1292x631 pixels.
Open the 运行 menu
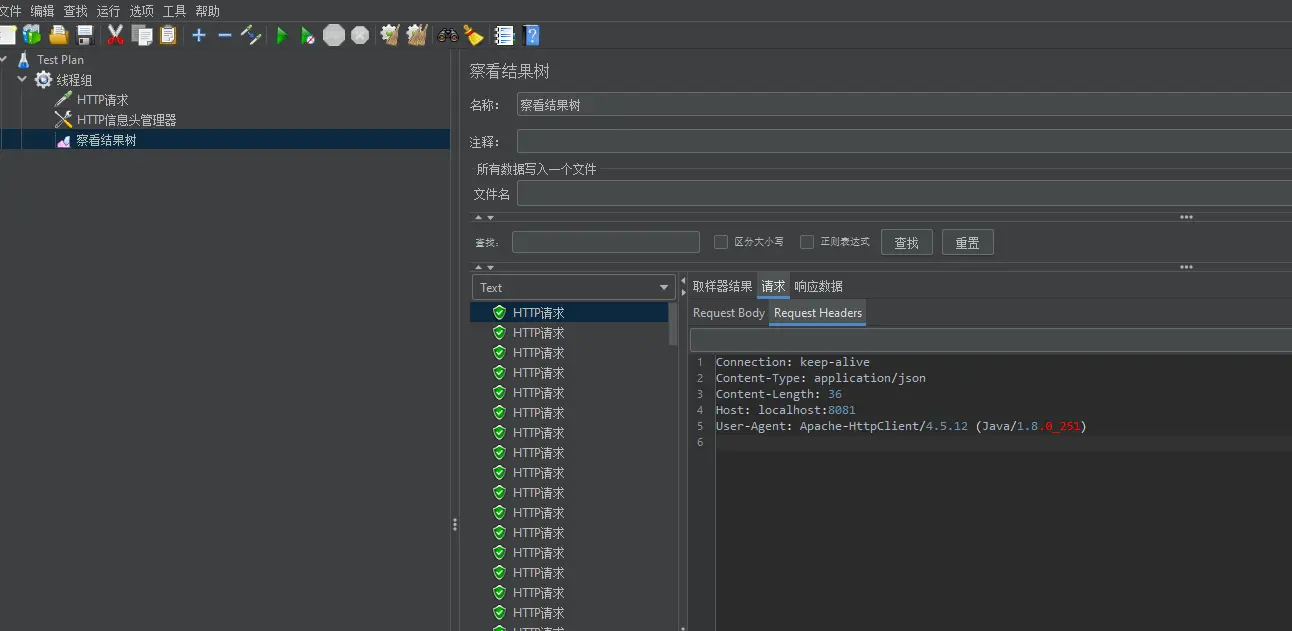click(108, 11)
